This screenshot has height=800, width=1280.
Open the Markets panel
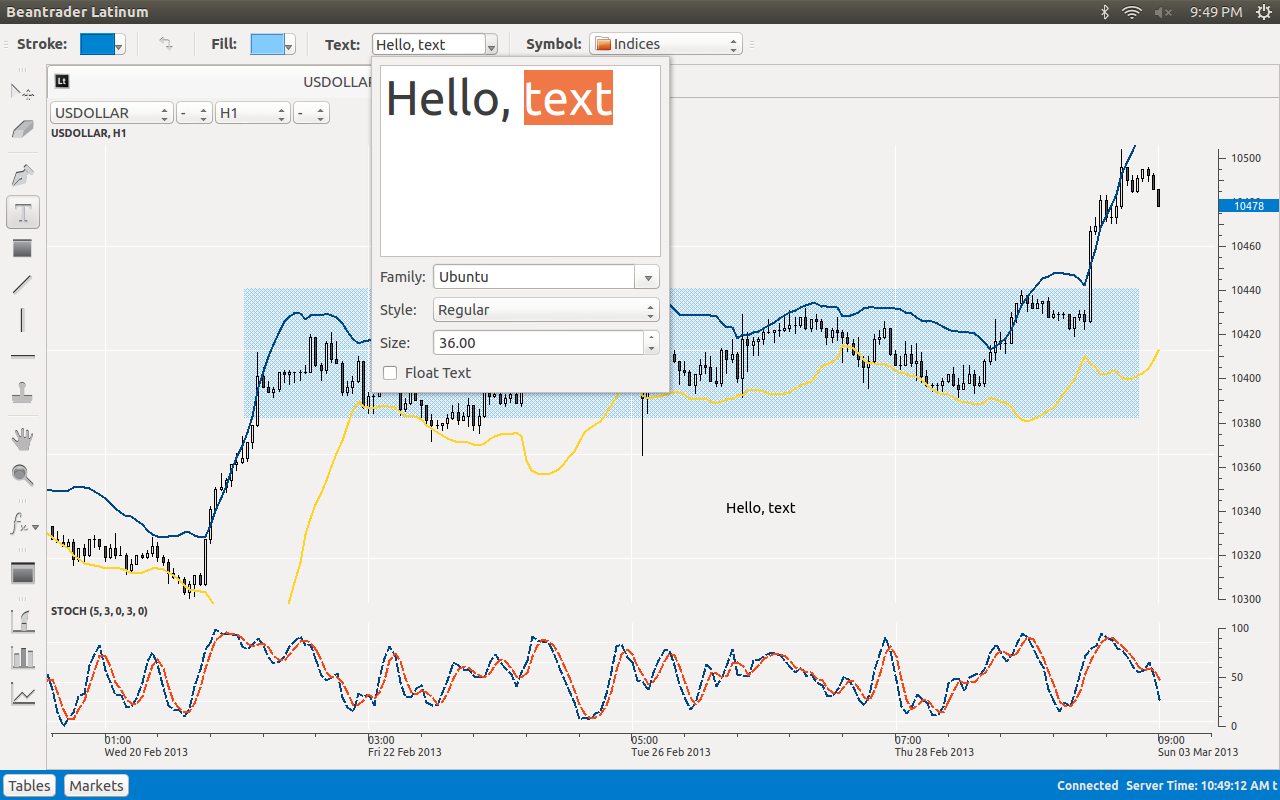(x=97, y=786)
